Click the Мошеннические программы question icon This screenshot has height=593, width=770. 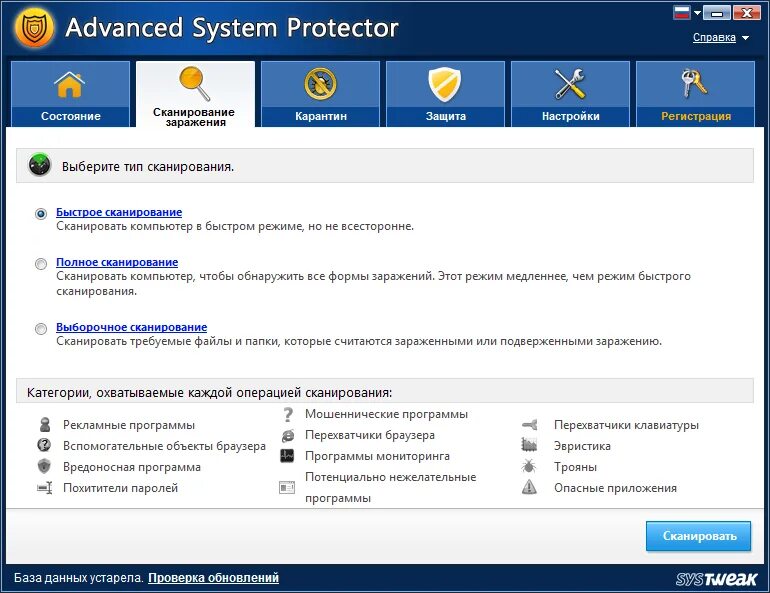coord(288,414)
